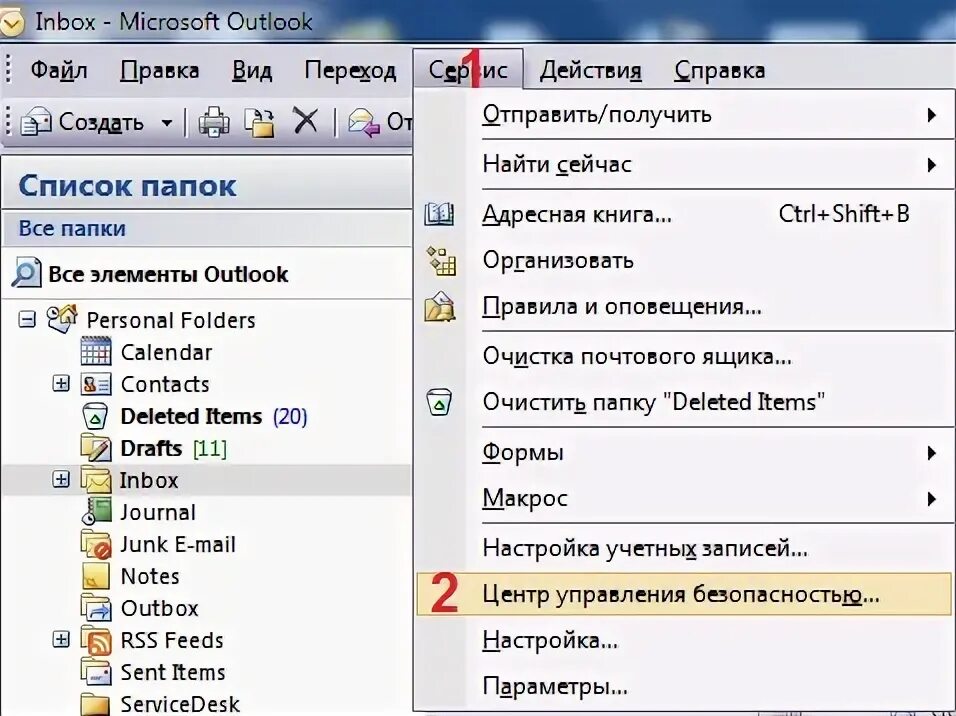The height and width of the screenshot is (716, 956).
Task: Click the Organize menu icon
Action: pyautogui.click(x=441, y=260)
